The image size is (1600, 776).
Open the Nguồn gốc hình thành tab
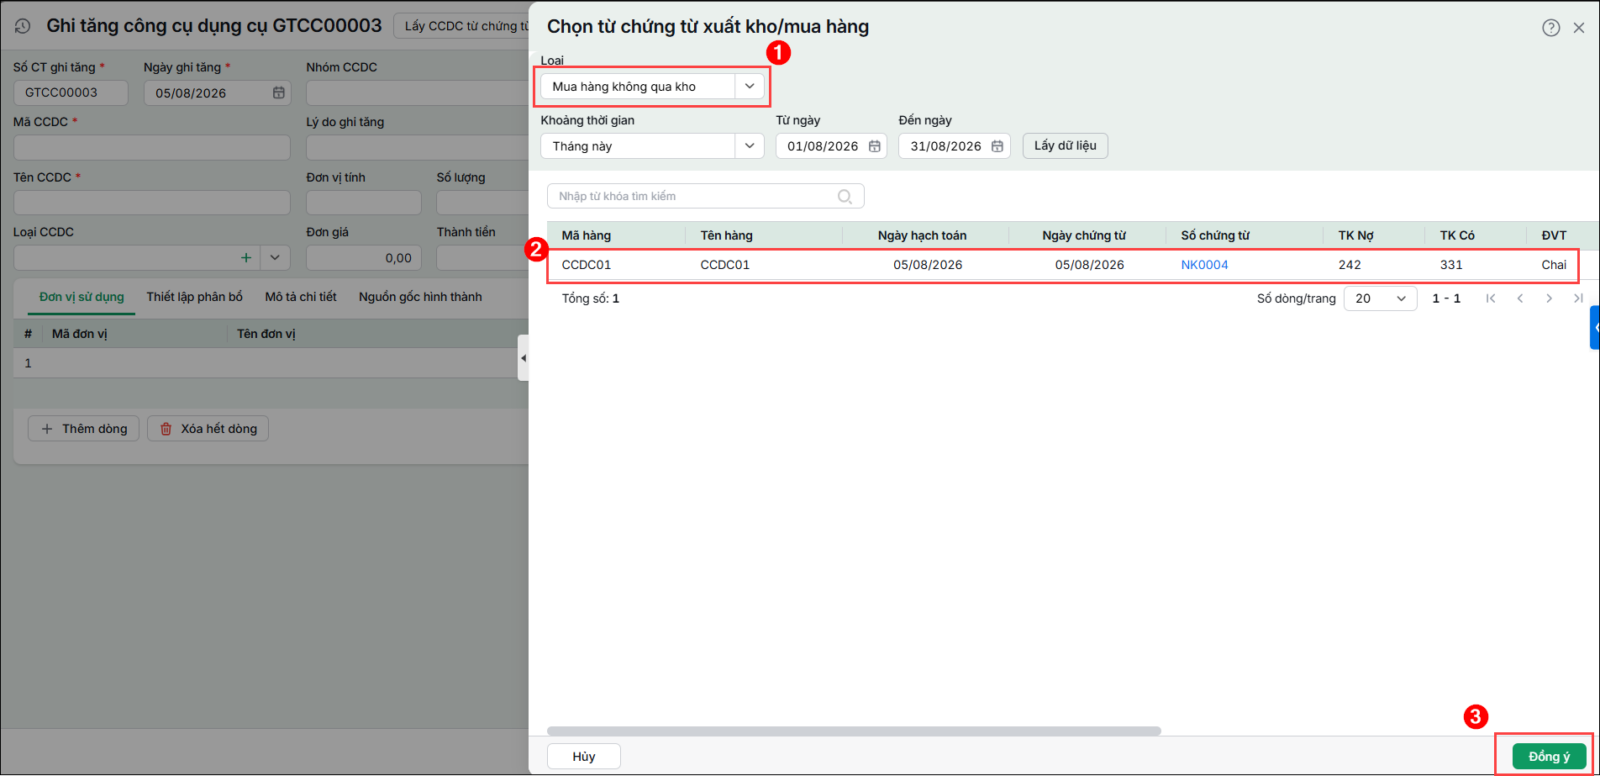(420, 297)
